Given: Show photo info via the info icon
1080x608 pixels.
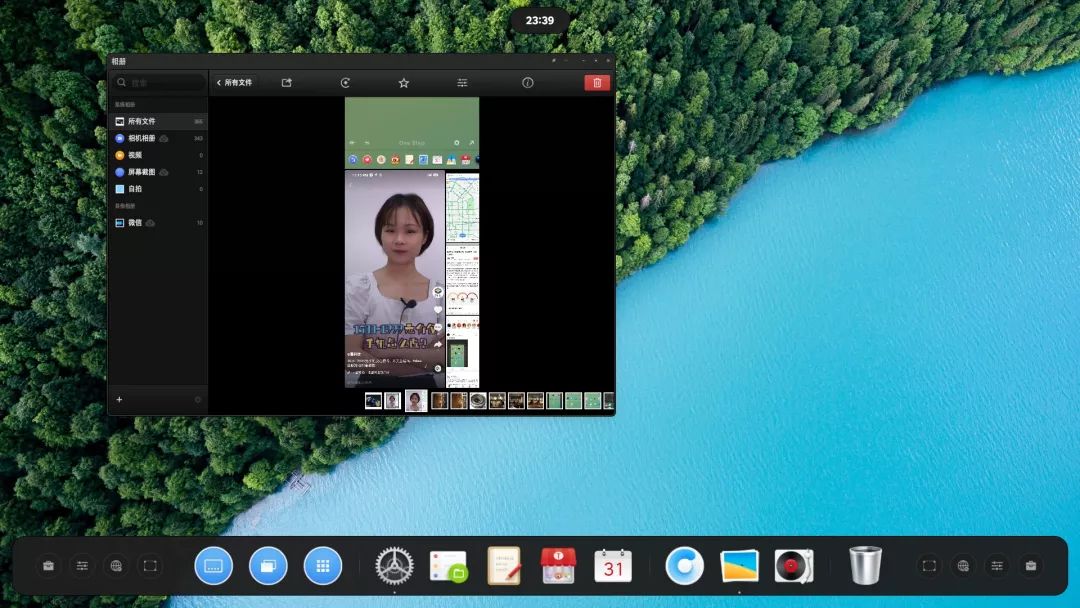Looking at the screenshot, I should (x=528, y=83).
